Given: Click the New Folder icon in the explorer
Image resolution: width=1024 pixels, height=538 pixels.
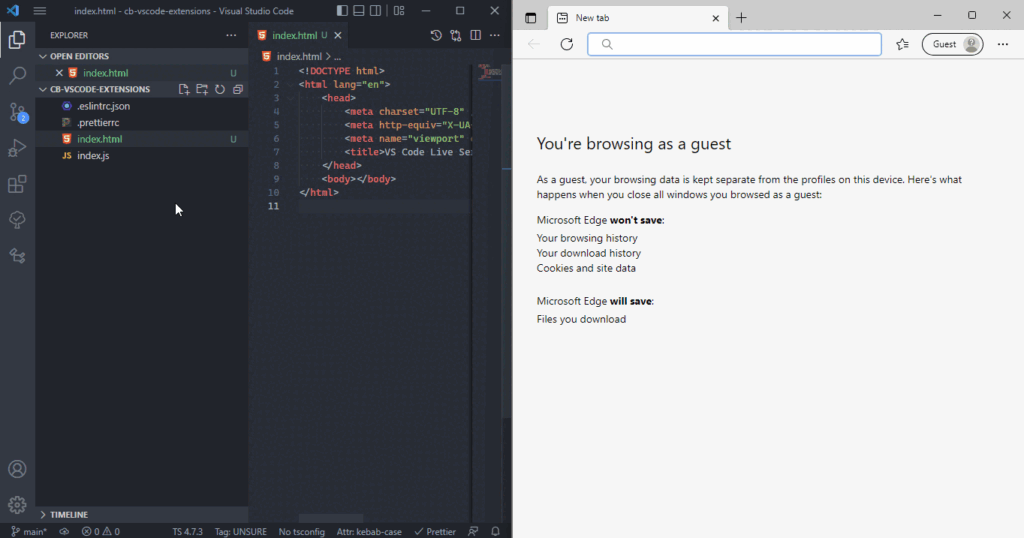Looking at the screenshot, I should pos(202,89).
